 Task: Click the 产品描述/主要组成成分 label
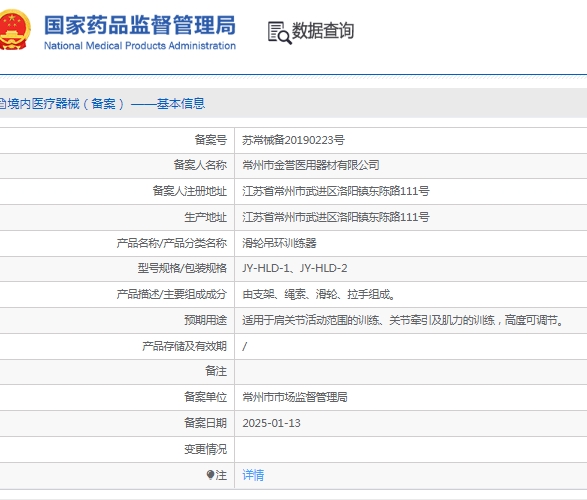(x=172, y=294)
